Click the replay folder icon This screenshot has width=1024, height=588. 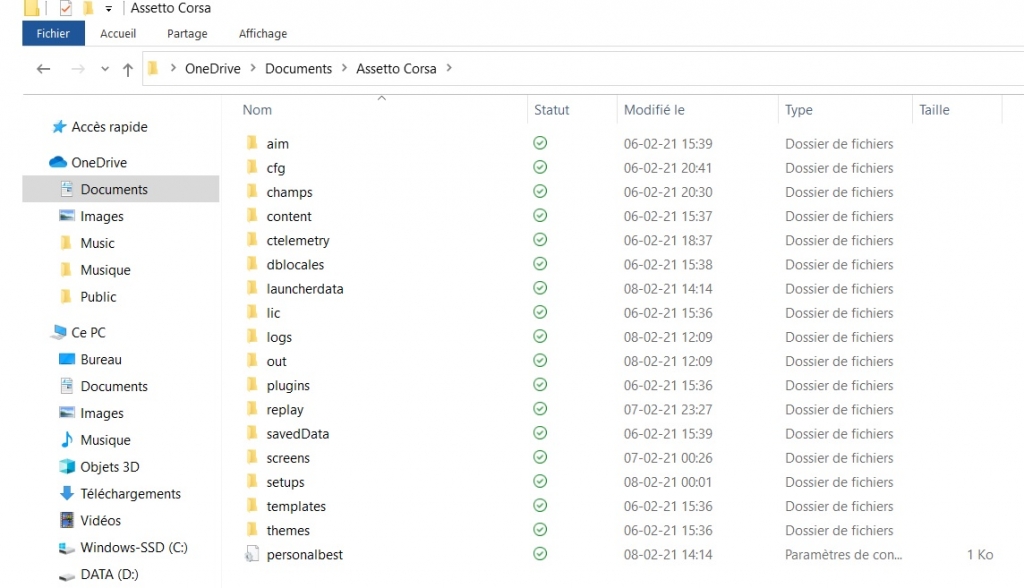pyautogui.click(x=252, y=408)
